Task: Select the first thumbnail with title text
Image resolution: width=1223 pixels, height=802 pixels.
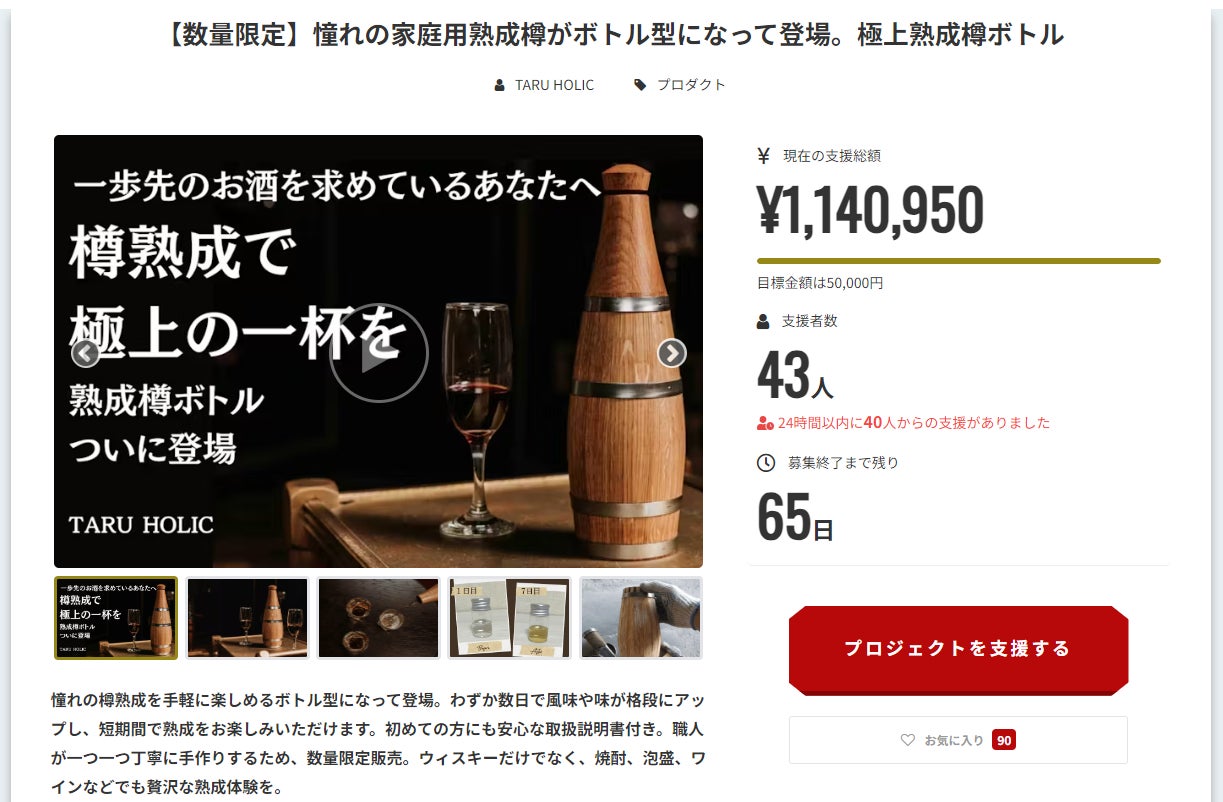Action: [x=116, y=618]
